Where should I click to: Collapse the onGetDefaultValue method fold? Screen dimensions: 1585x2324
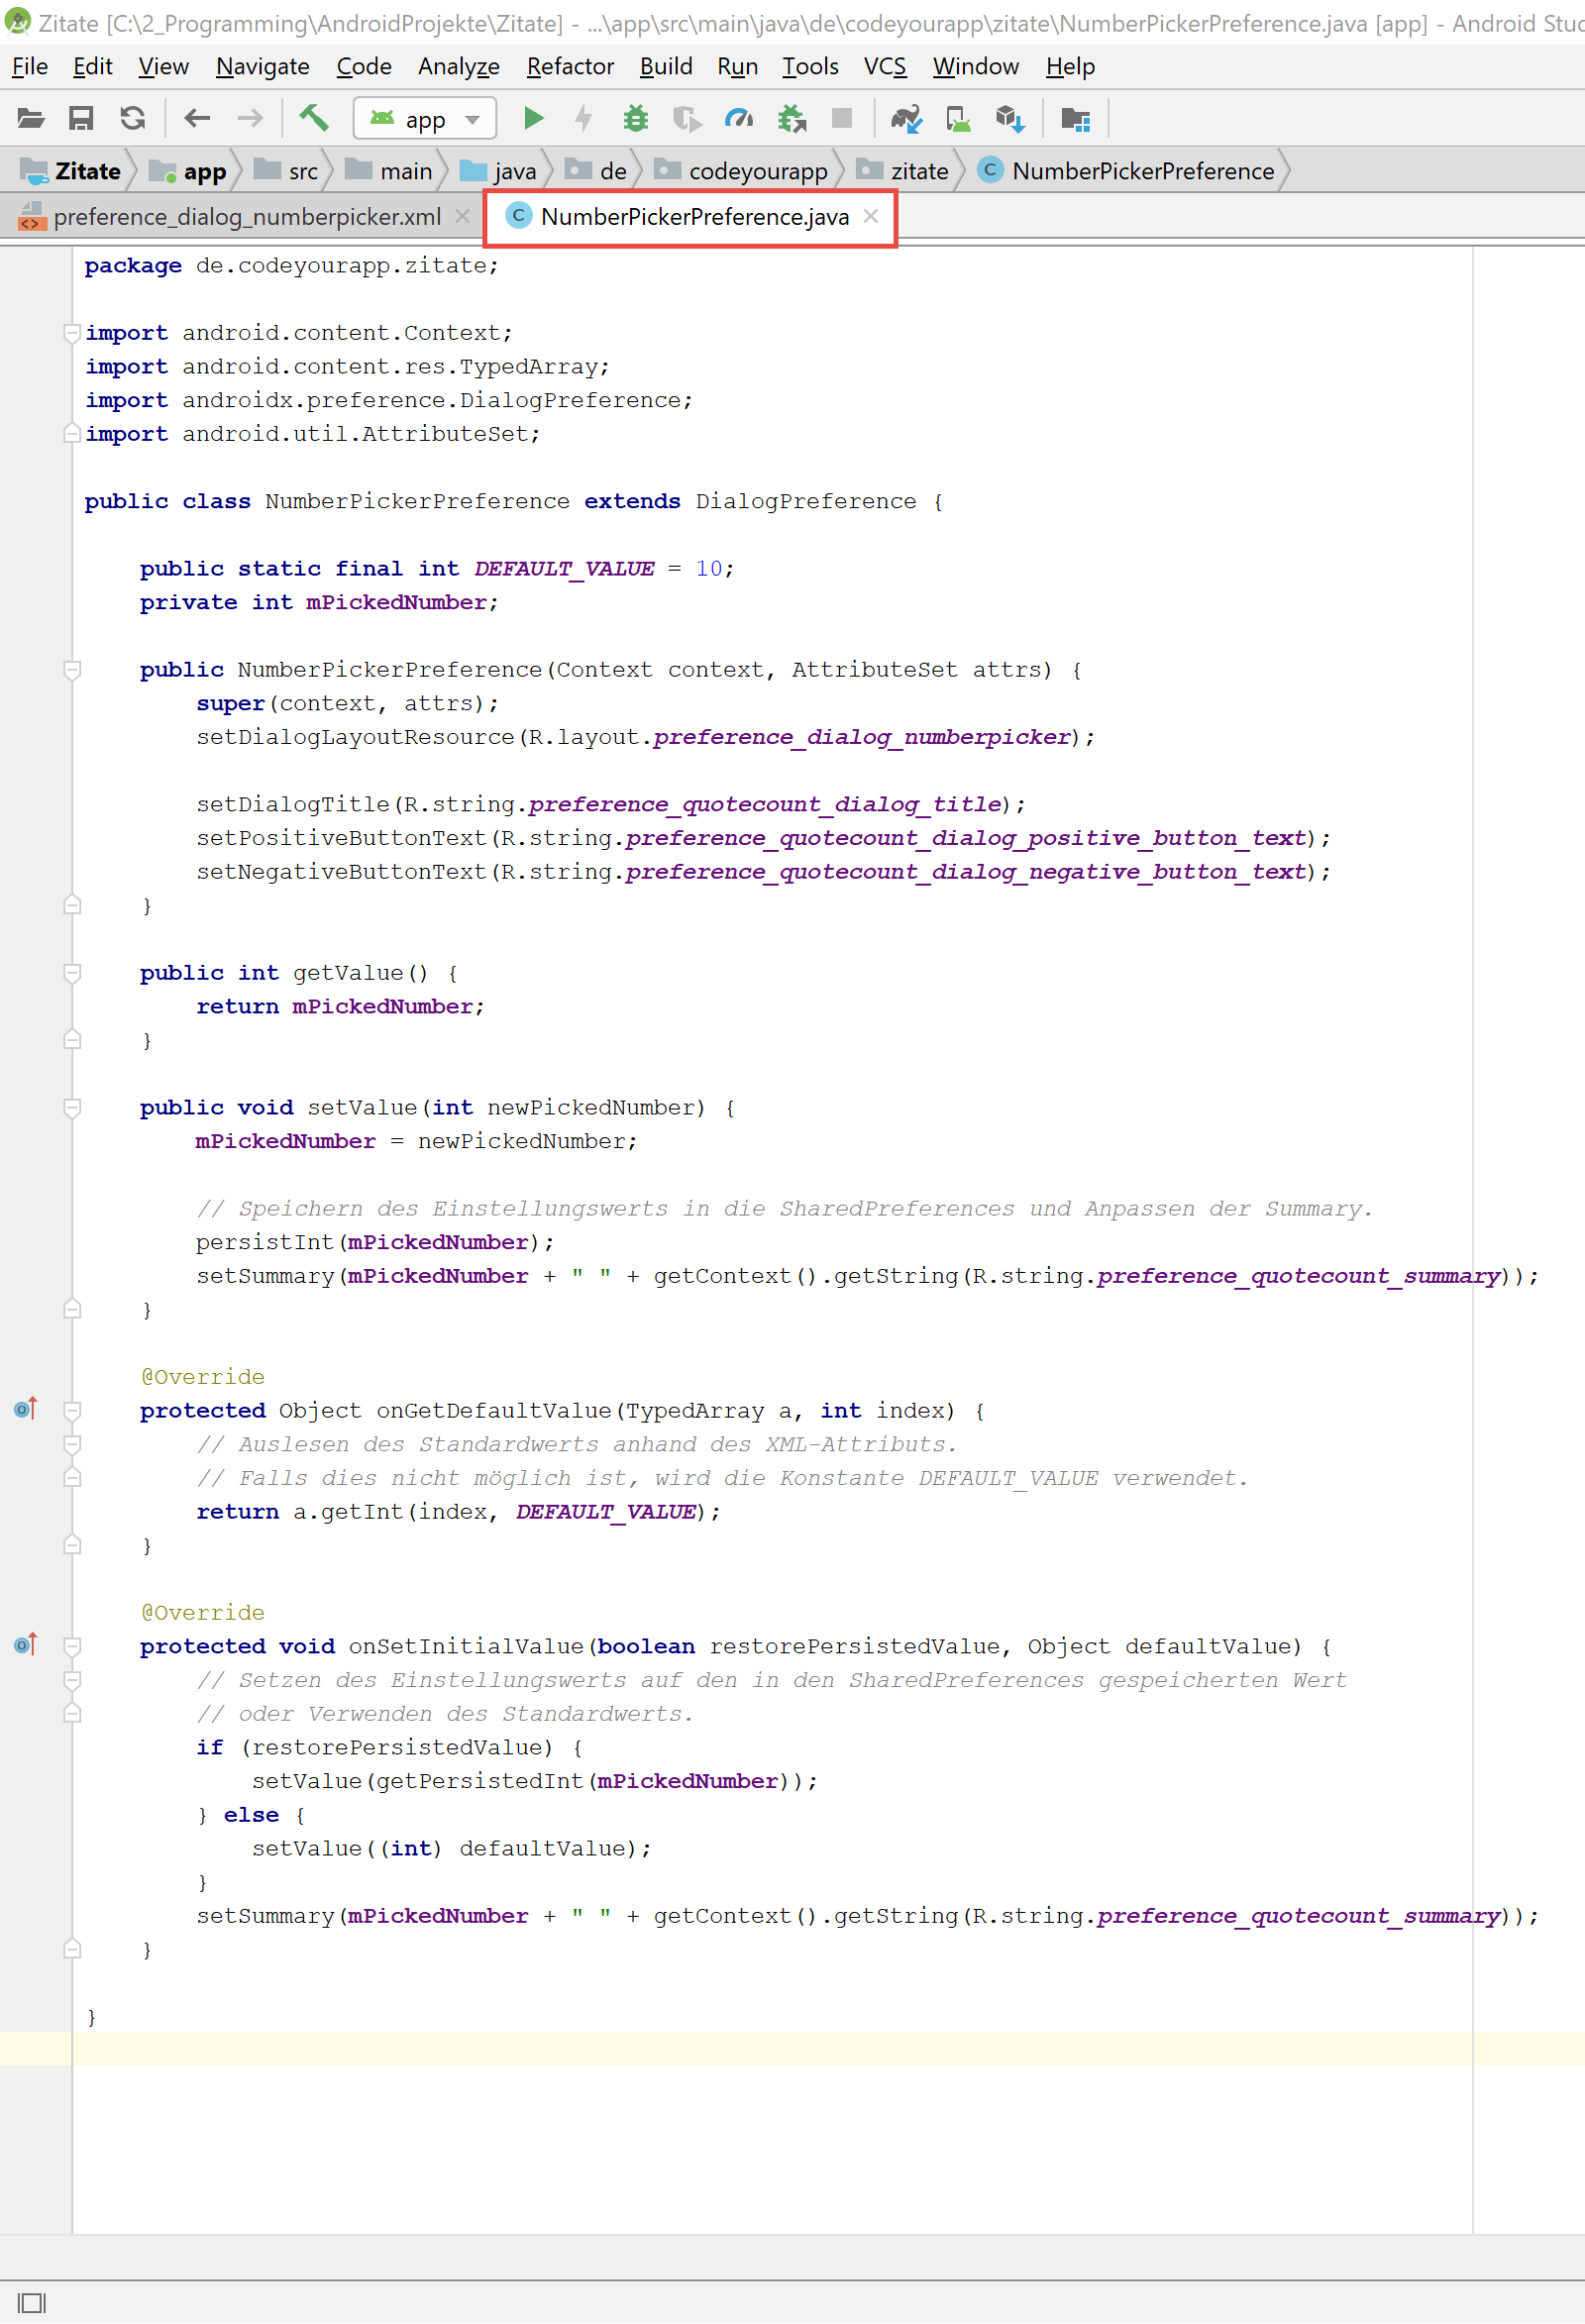72,1410
